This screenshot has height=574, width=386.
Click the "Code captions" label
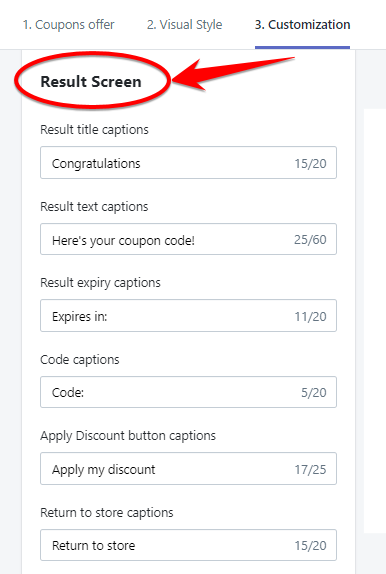[80, 359]
